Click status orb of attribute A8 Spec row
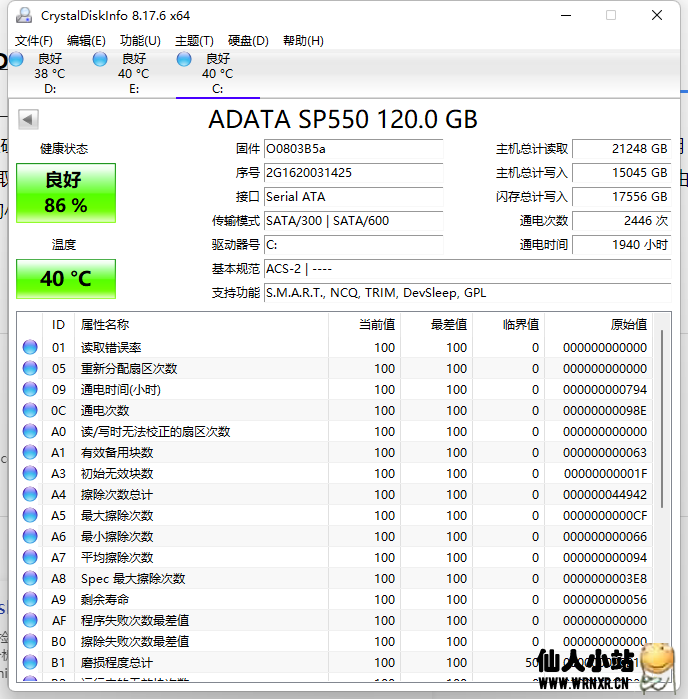The width and height of the screenshot is (688, 699). [x=30, y=578]
